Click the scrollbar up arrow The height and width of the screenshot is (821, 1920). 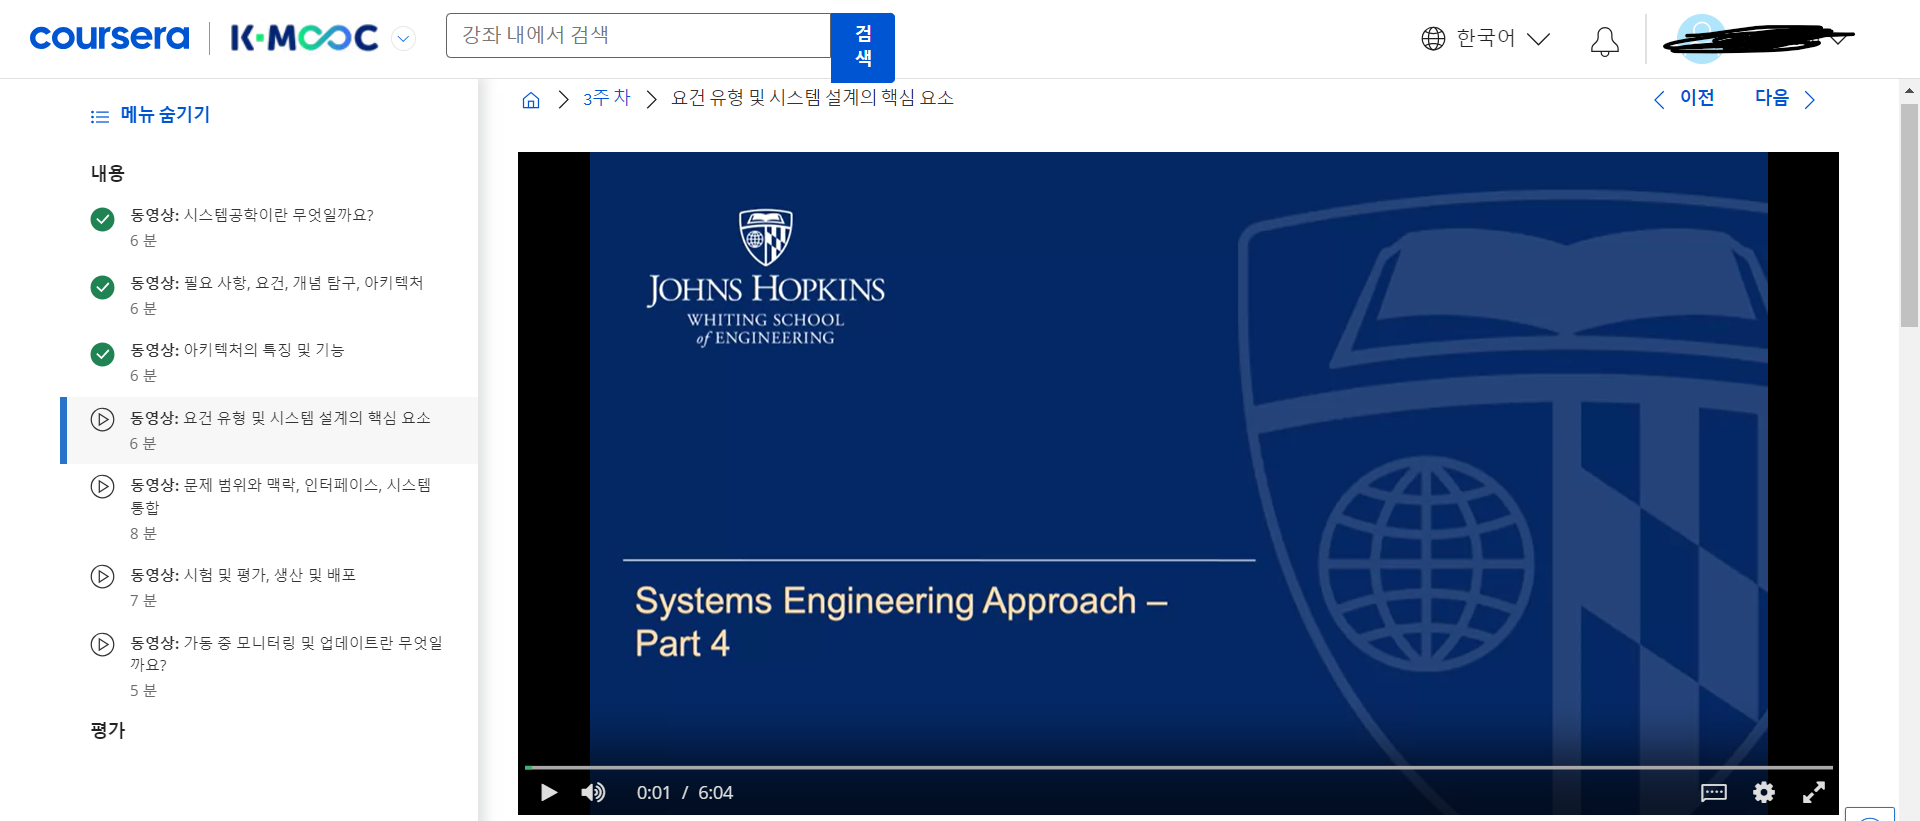tap(1909, 90)
